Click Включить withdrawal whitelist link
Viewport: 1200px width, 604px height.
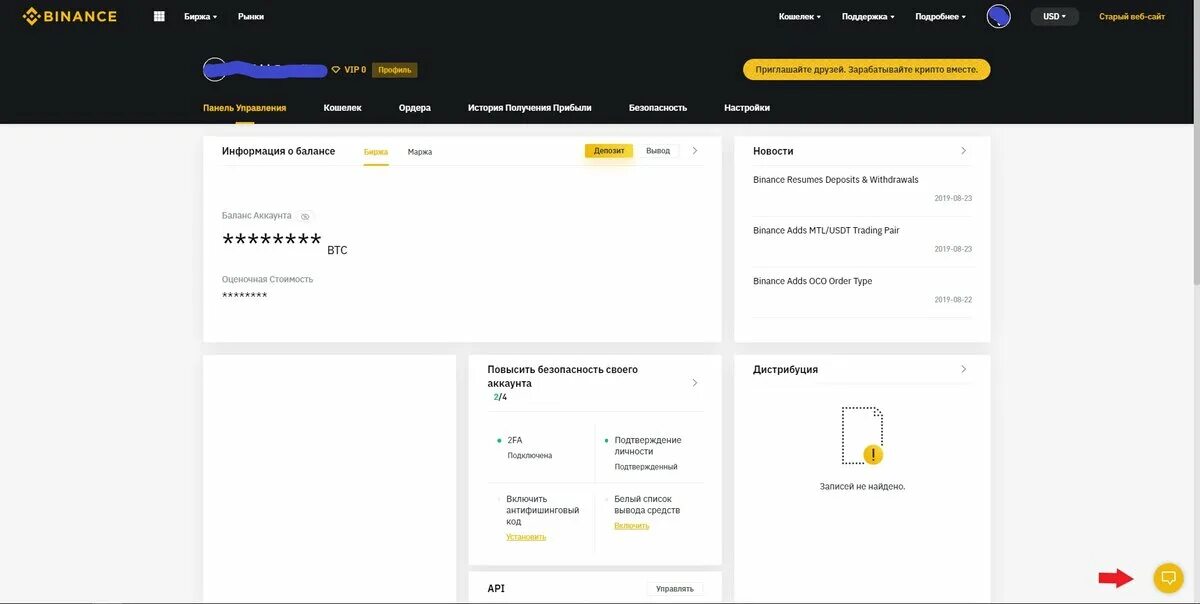[631, 526]
